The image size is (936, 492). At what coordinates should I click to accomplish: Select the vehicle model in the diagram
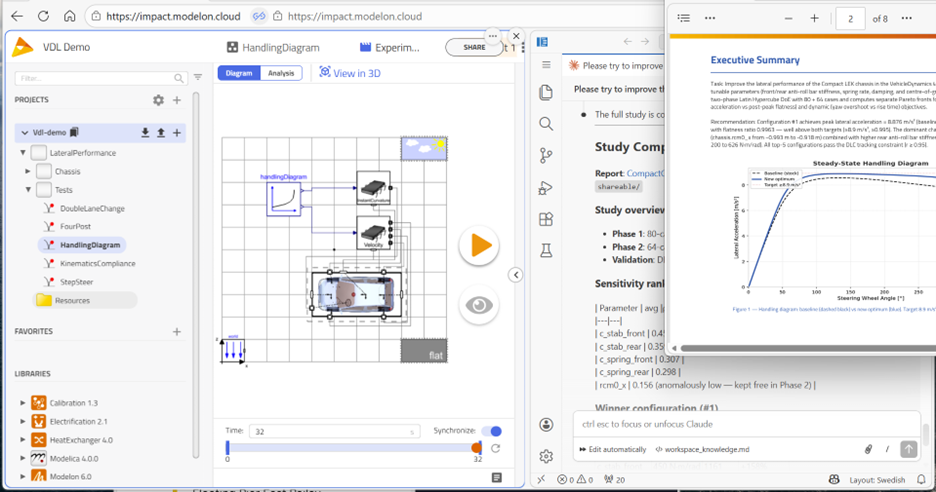(x=356, y=294)
